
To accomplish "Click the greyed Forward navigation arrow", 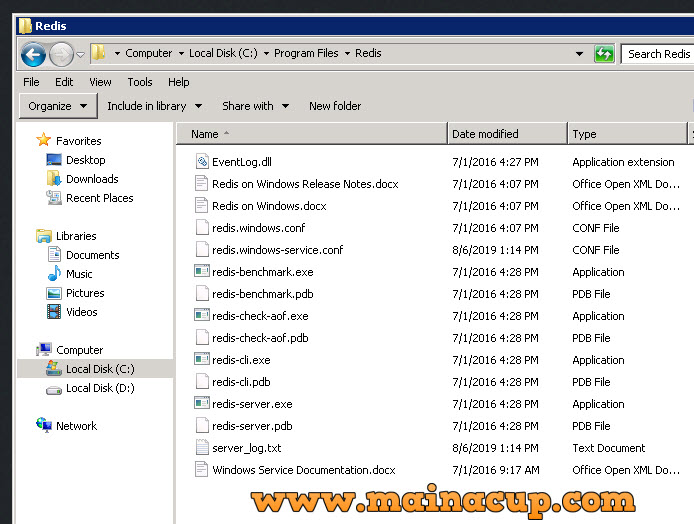I will pyautogui.click(x=61, y=54).
